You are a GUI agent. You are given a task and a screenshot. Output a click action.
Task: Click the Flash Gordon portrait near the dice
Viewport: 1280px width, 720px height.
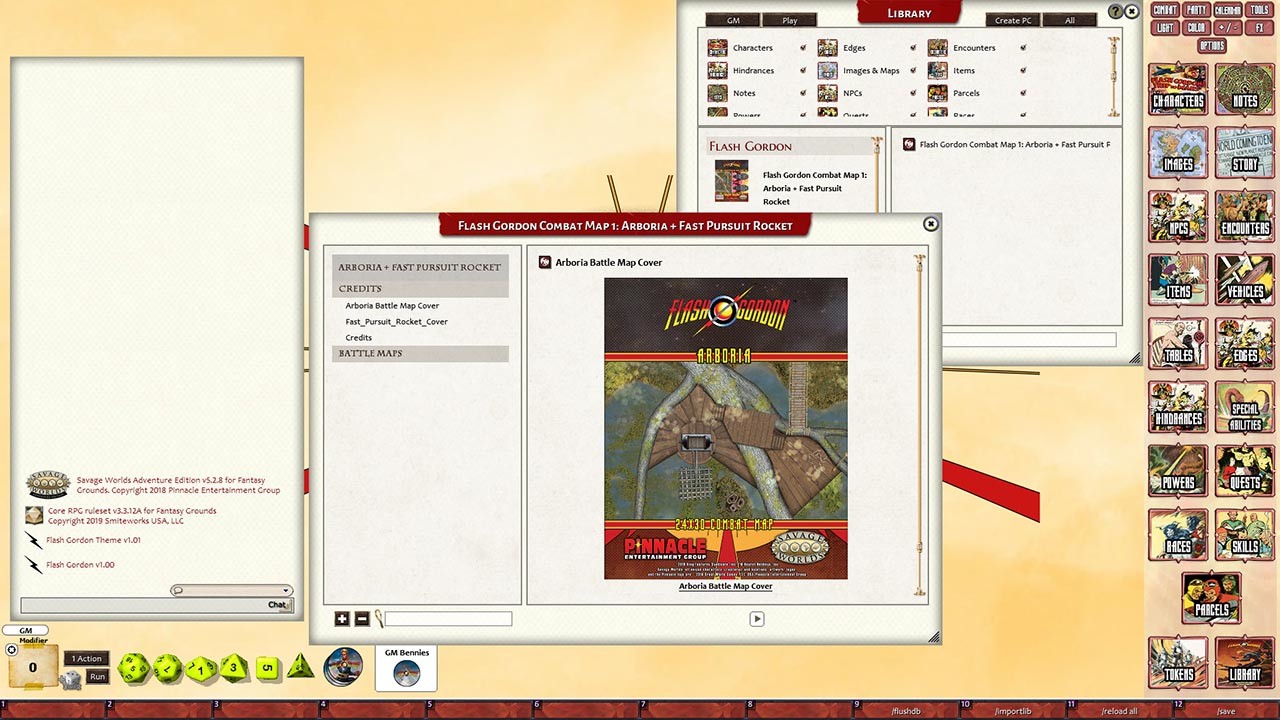pyautogui.click(x=343, y=666)
